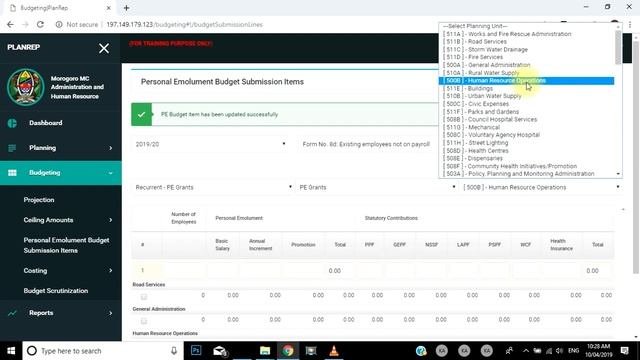Click the Planning list icon
The image size is (640, 360).
(12, 148)
